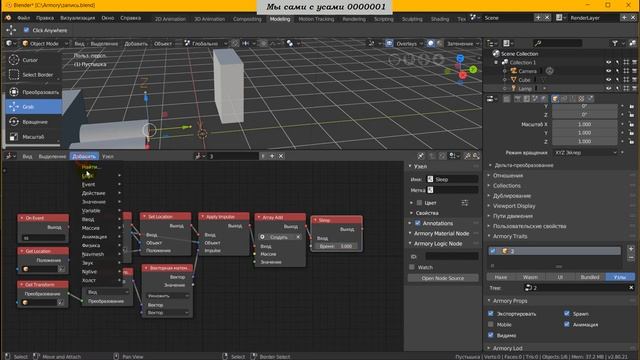Image resolution: width=640 pixels, height=360 pixels.
Task: Switch to the Compositing workspace tab
Action: [247, 19]
